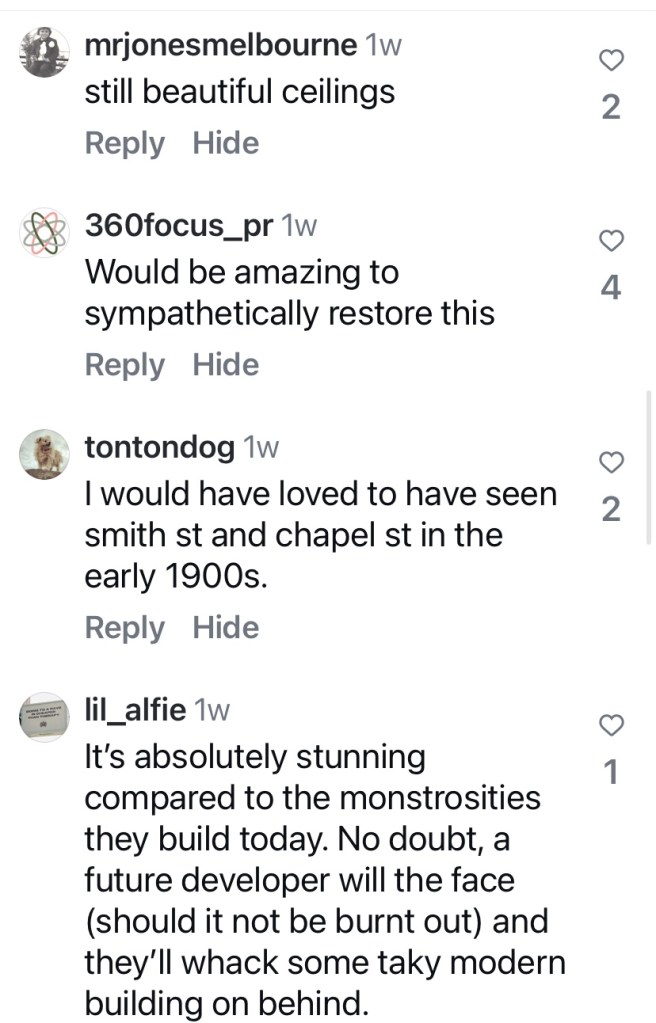Open lil_alfie's profile from username
Screen dimensions: 656x1023
[x=135, y=710]
